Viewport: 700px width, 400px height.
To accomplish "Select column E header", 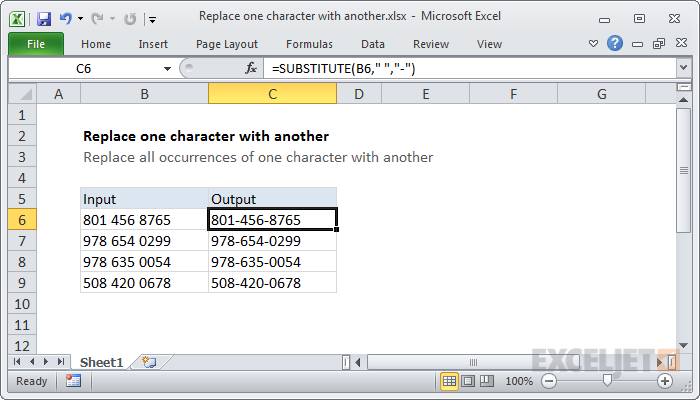I will point(425,94).
